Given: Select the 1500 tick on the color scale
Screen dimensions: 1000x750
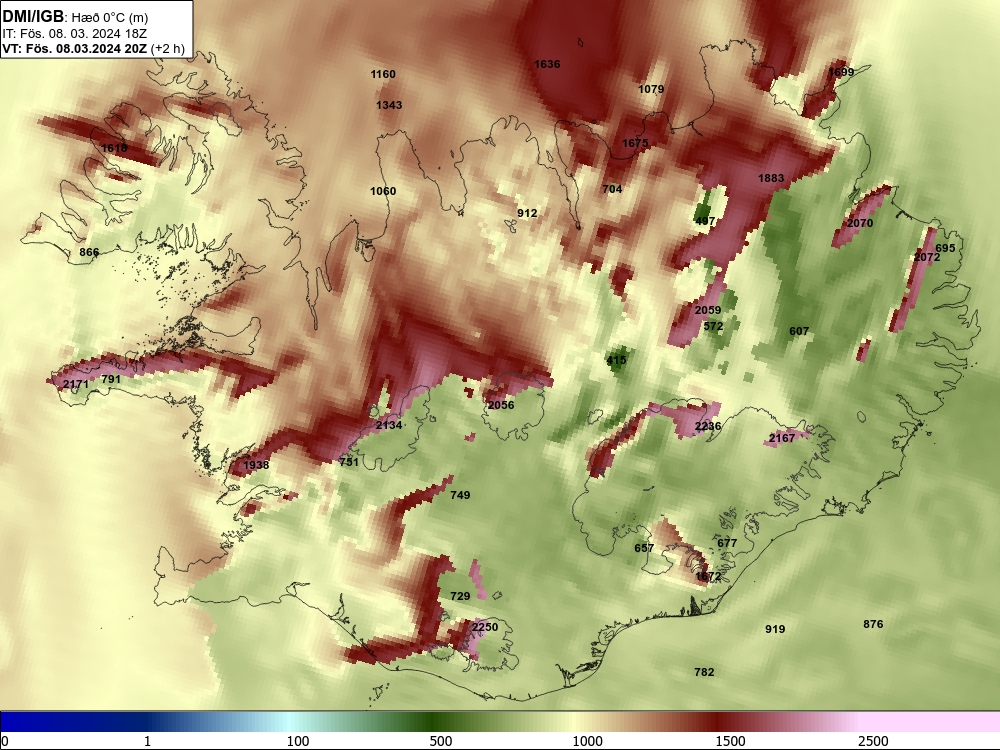Looking at the screenshot, I should point(730,741).
